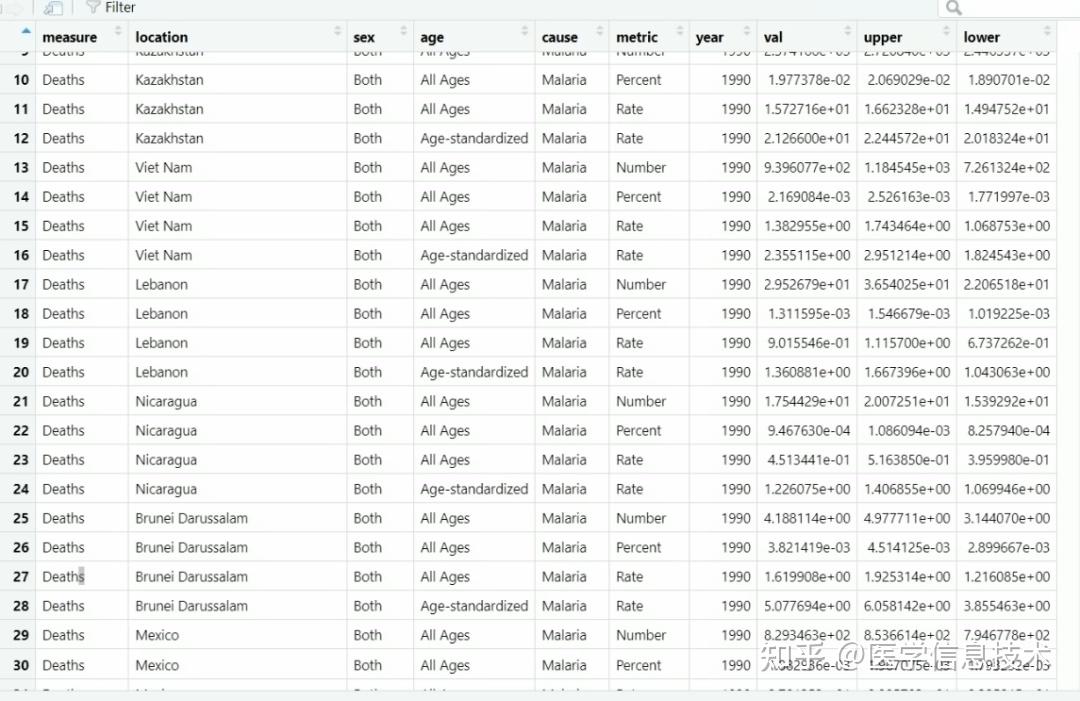Sort table by location column arrows

click(338, 32)
